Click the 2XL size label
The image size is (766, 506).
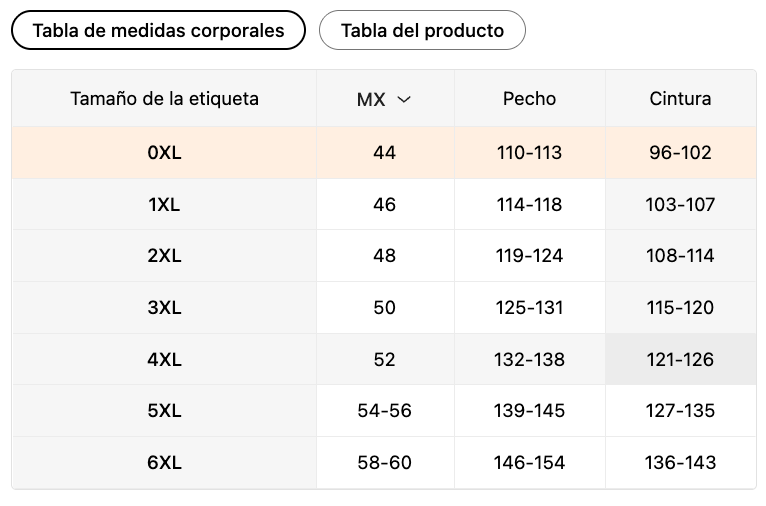tap(164, 256)
